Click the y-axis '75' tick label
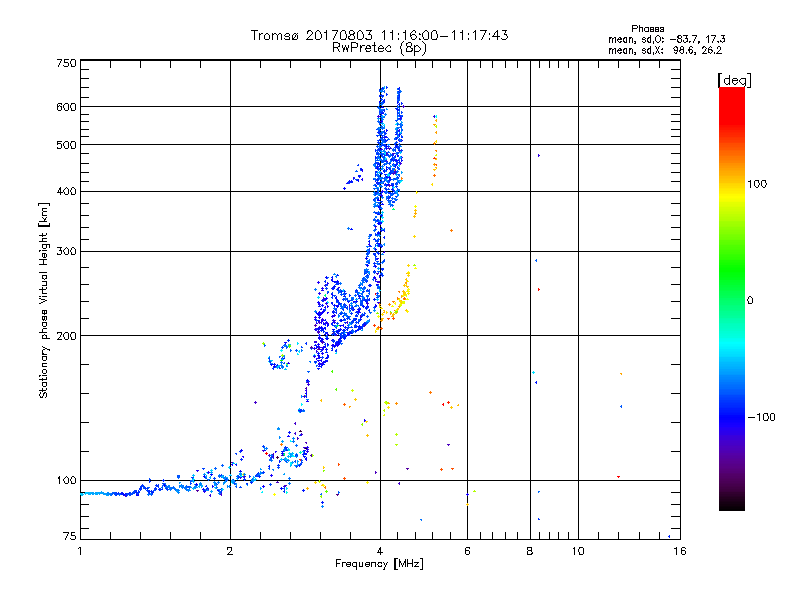The image size is (800, 600). 70,536
